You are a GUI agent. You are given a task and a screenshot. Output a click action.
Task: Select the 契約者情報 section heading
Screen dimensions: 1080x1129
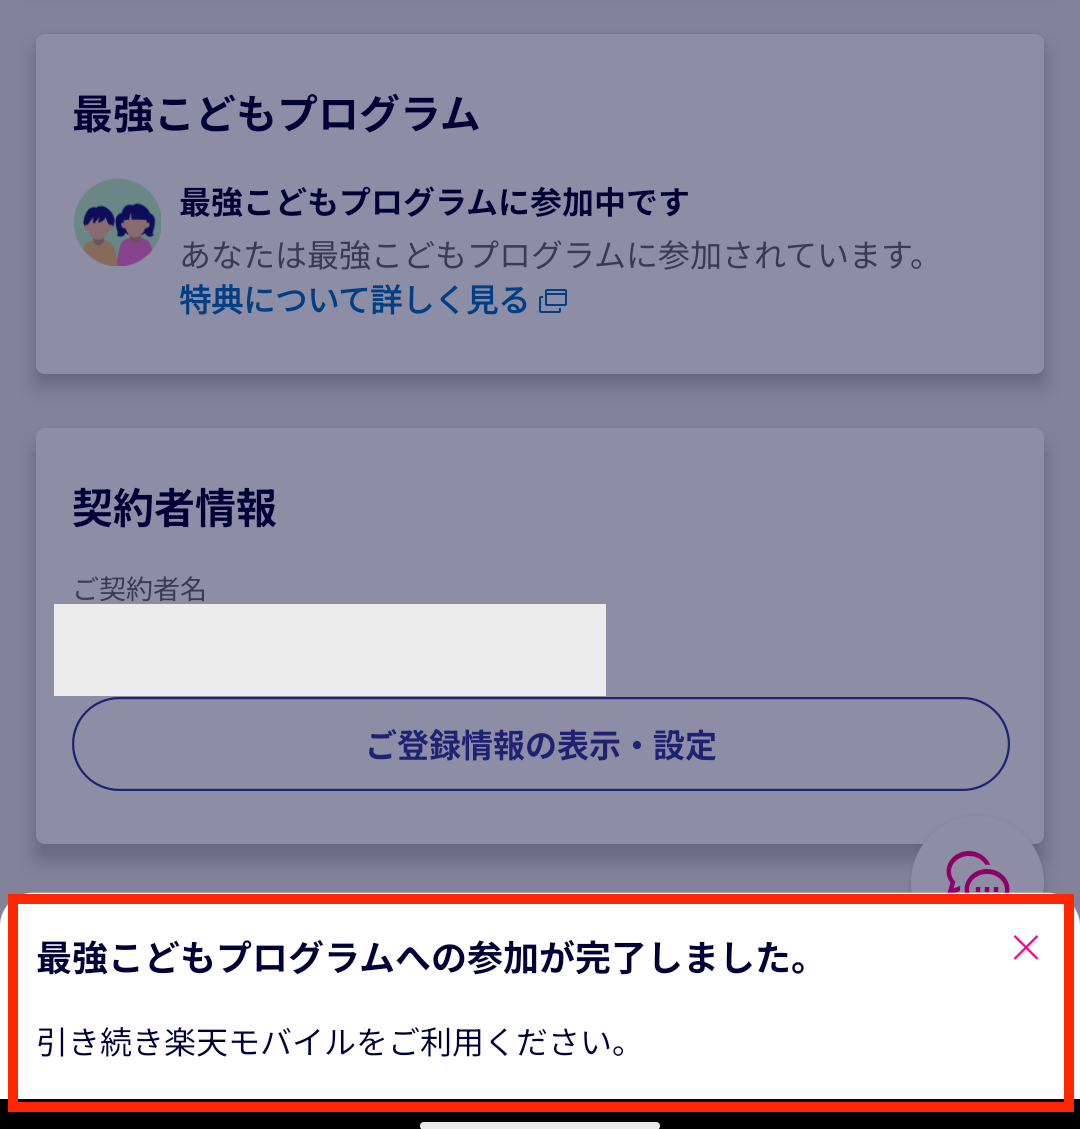174,508
